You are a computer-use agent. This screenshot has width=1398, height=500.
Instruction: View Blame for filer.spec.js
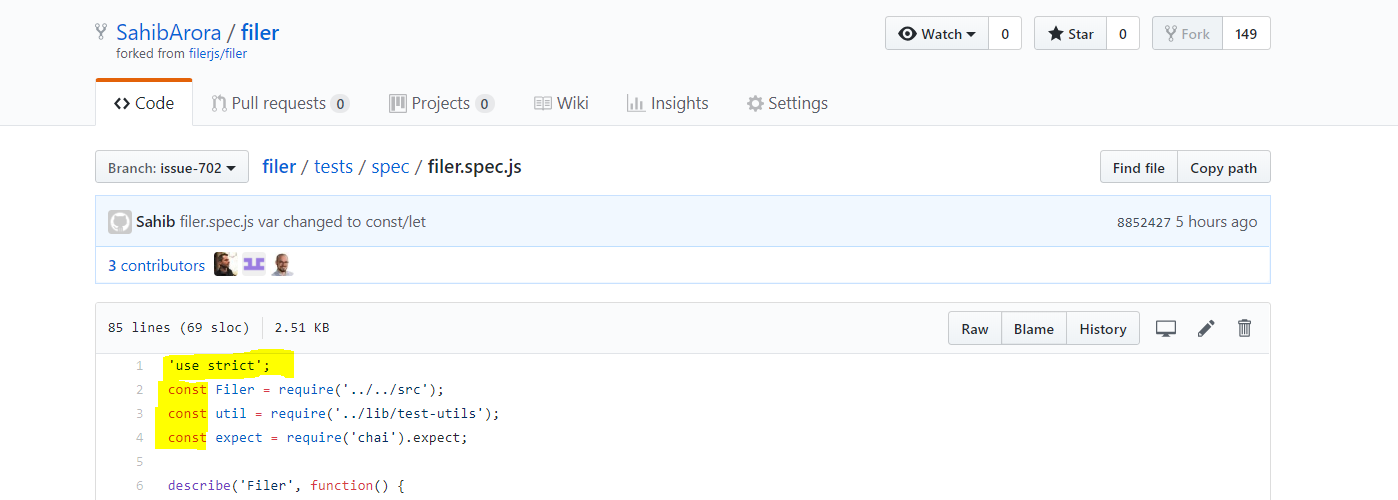[x=1034, y=329]
